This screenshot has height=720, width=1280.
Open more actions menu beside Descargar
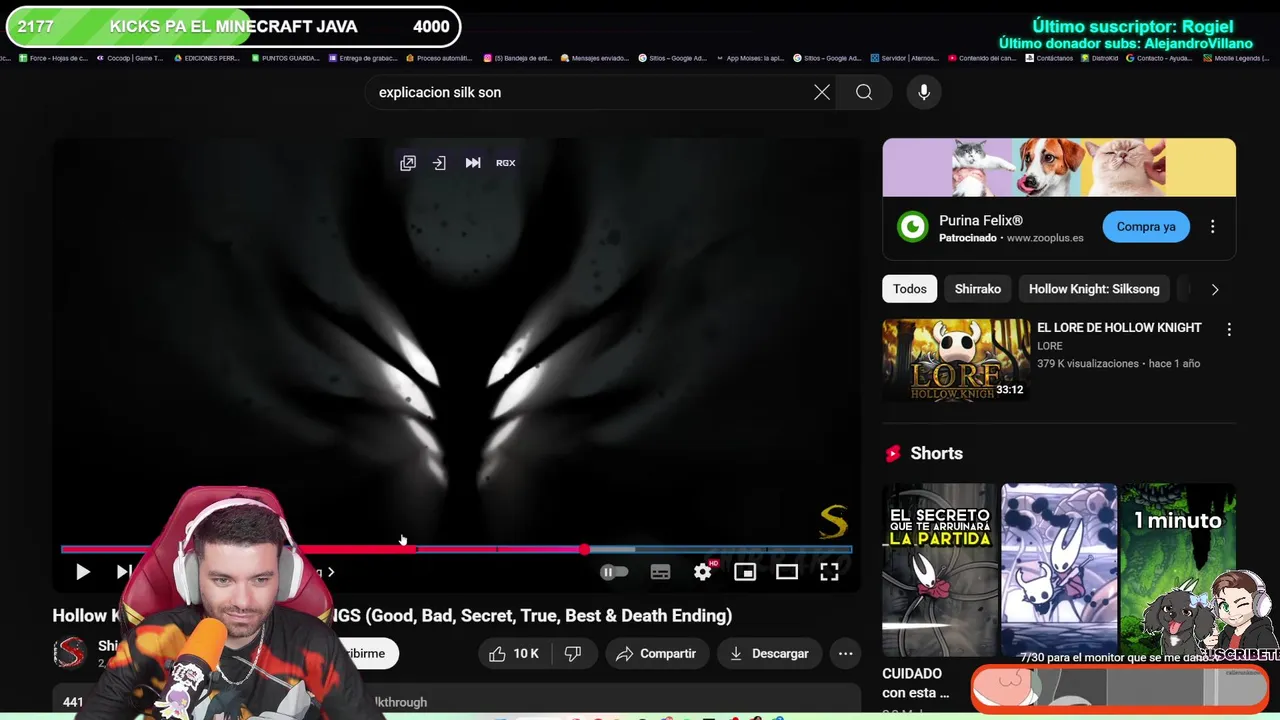(x=845, y=654)
